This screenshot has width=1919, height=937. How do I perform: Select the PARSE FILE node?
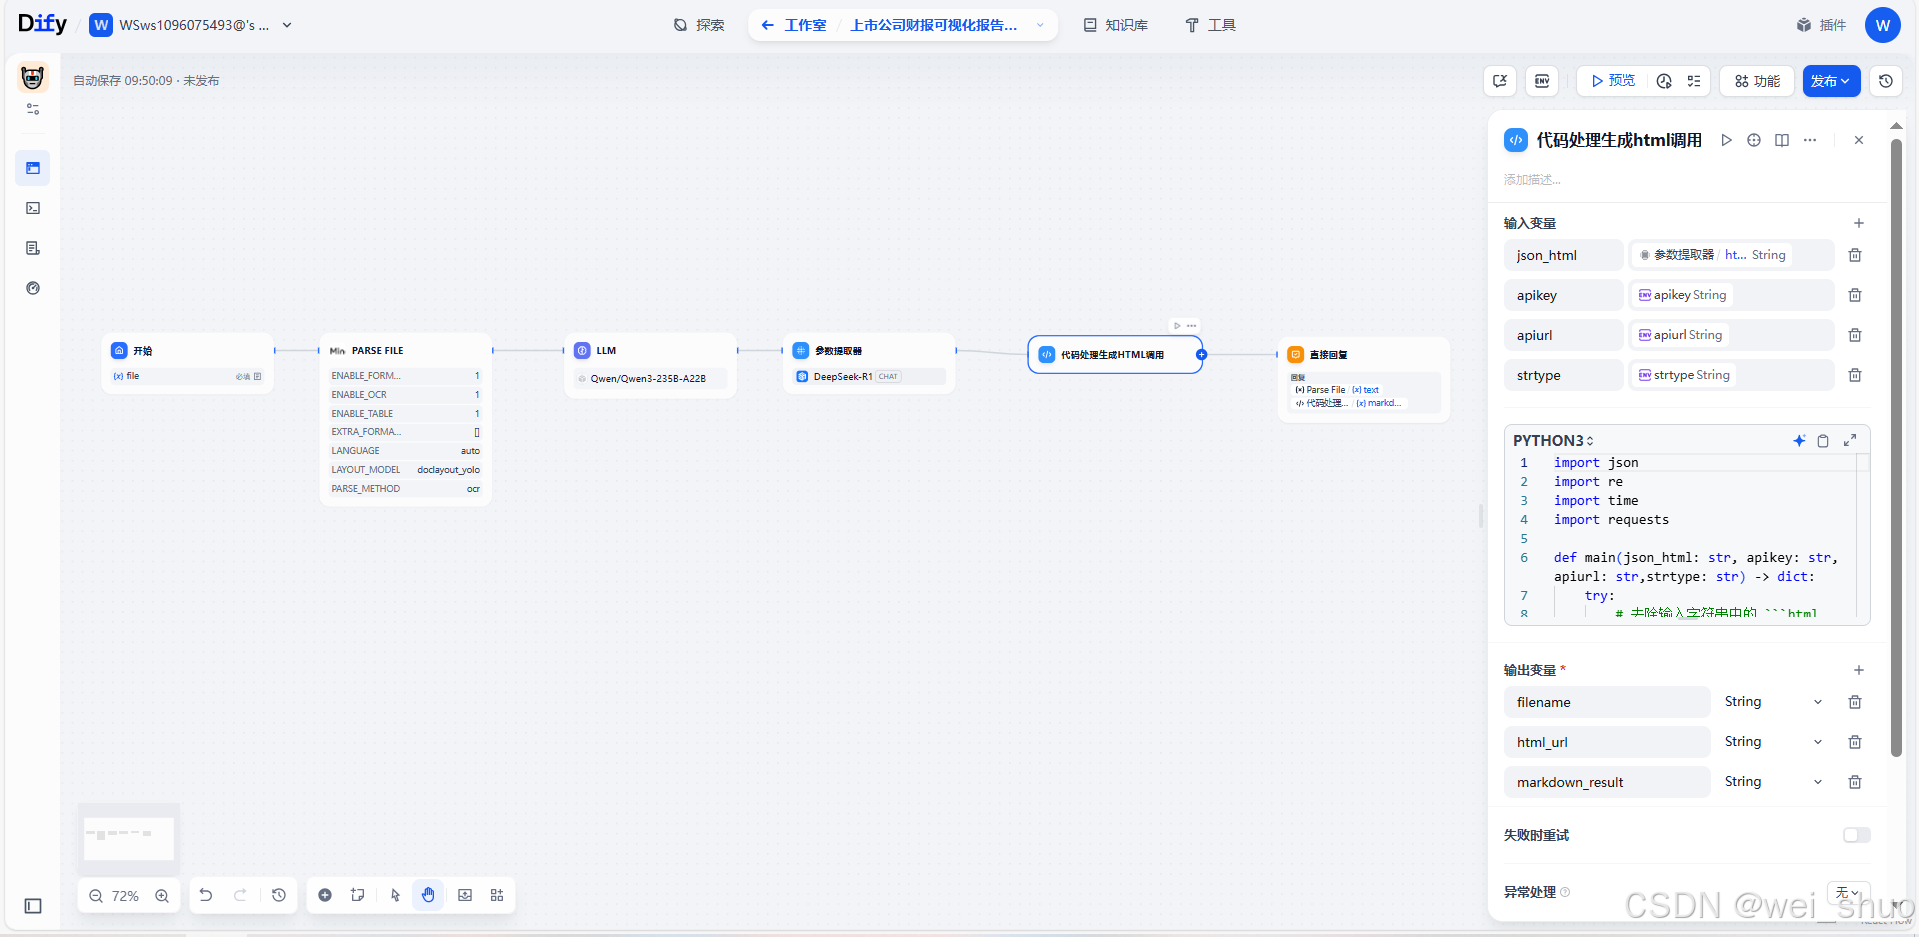pos(405,419)
